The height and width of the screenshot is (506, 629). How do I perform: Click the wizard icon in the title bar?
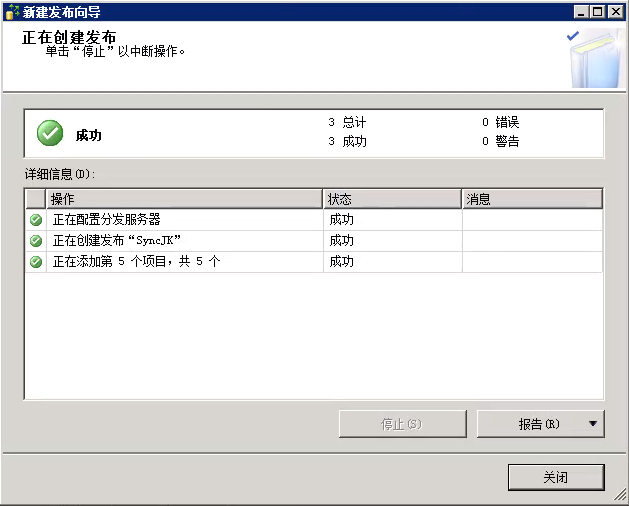12,12
